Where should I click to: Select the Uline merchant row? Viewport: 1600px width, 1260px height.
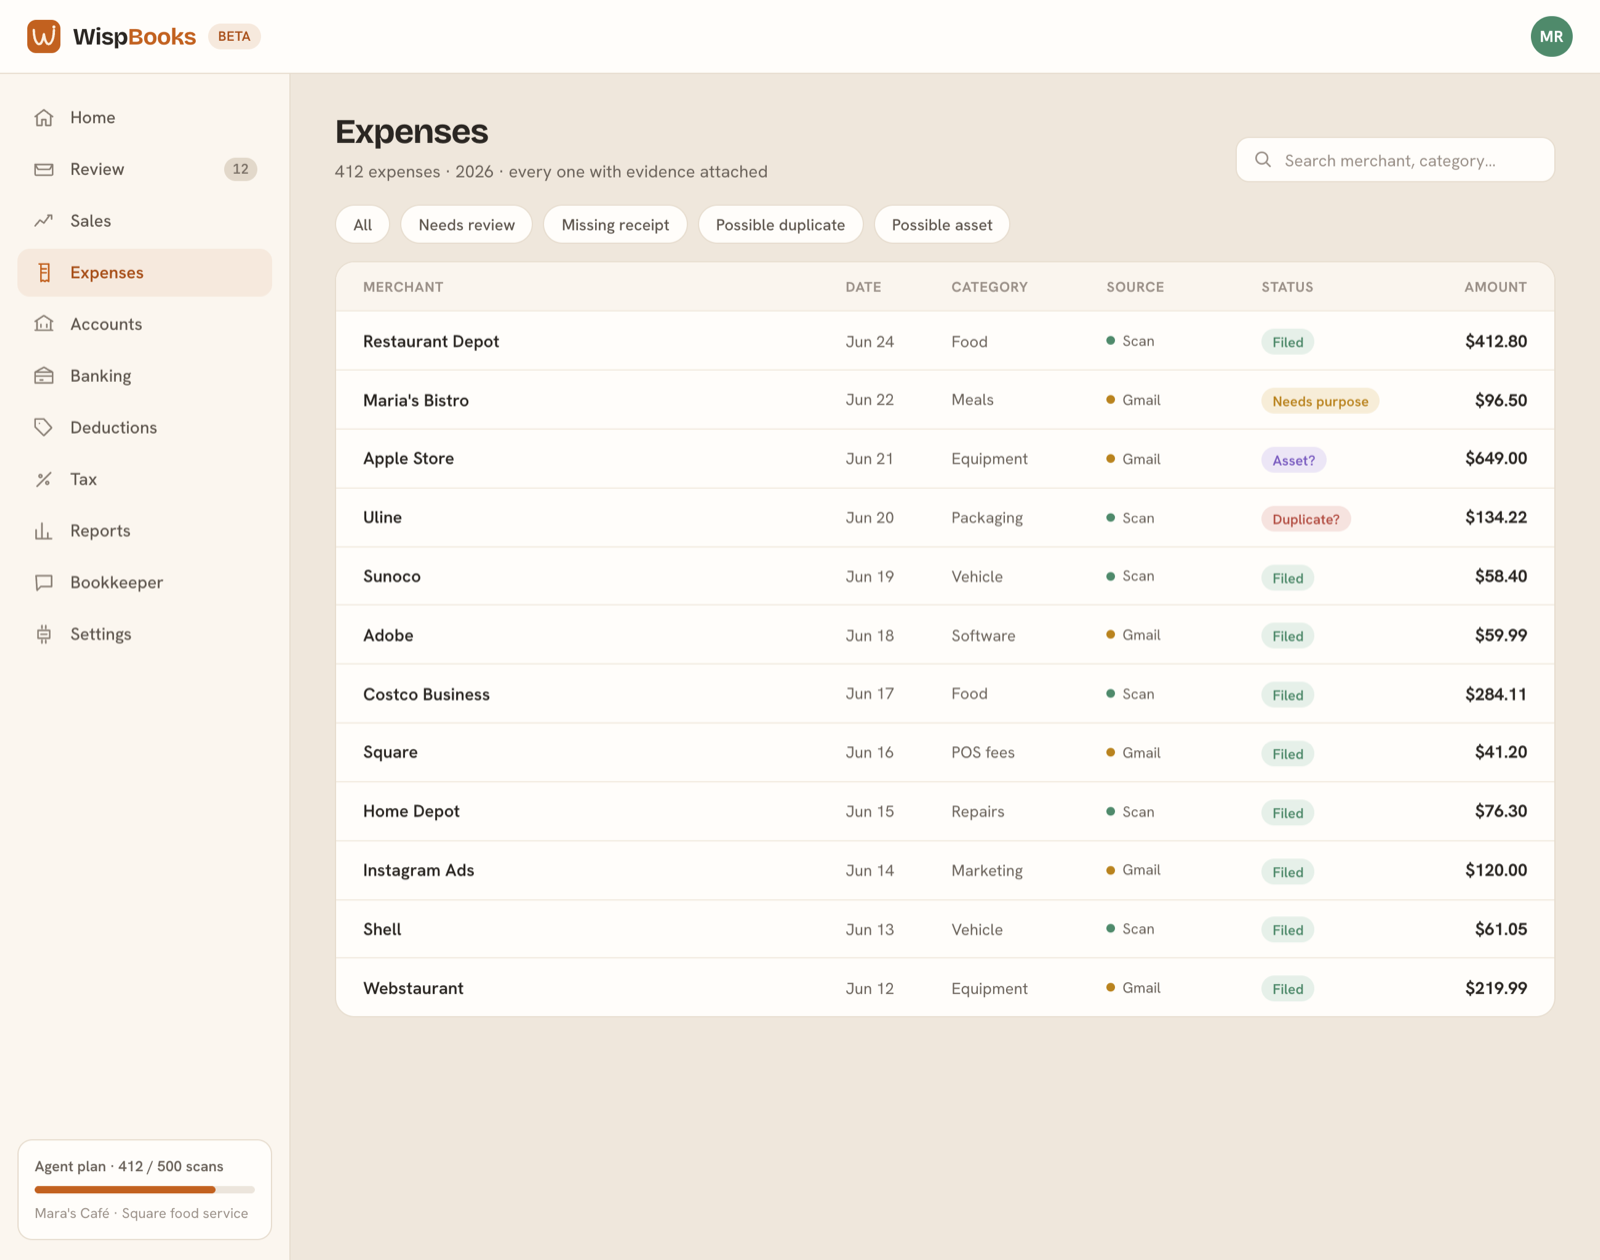point(945,517)
